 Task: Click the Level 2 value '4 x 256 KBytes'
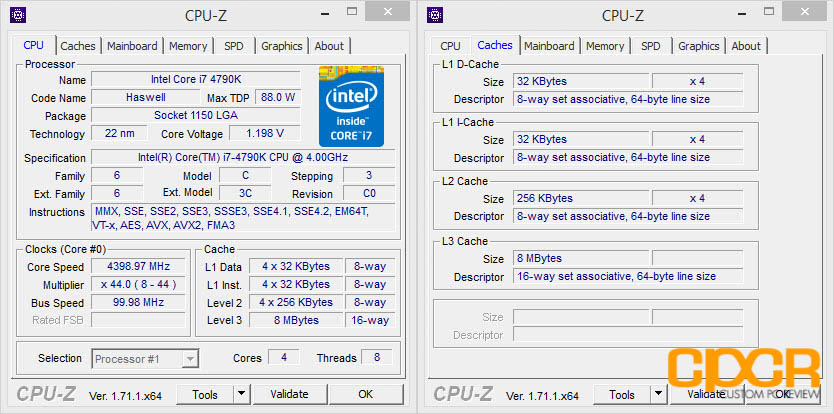coord(296,302)
